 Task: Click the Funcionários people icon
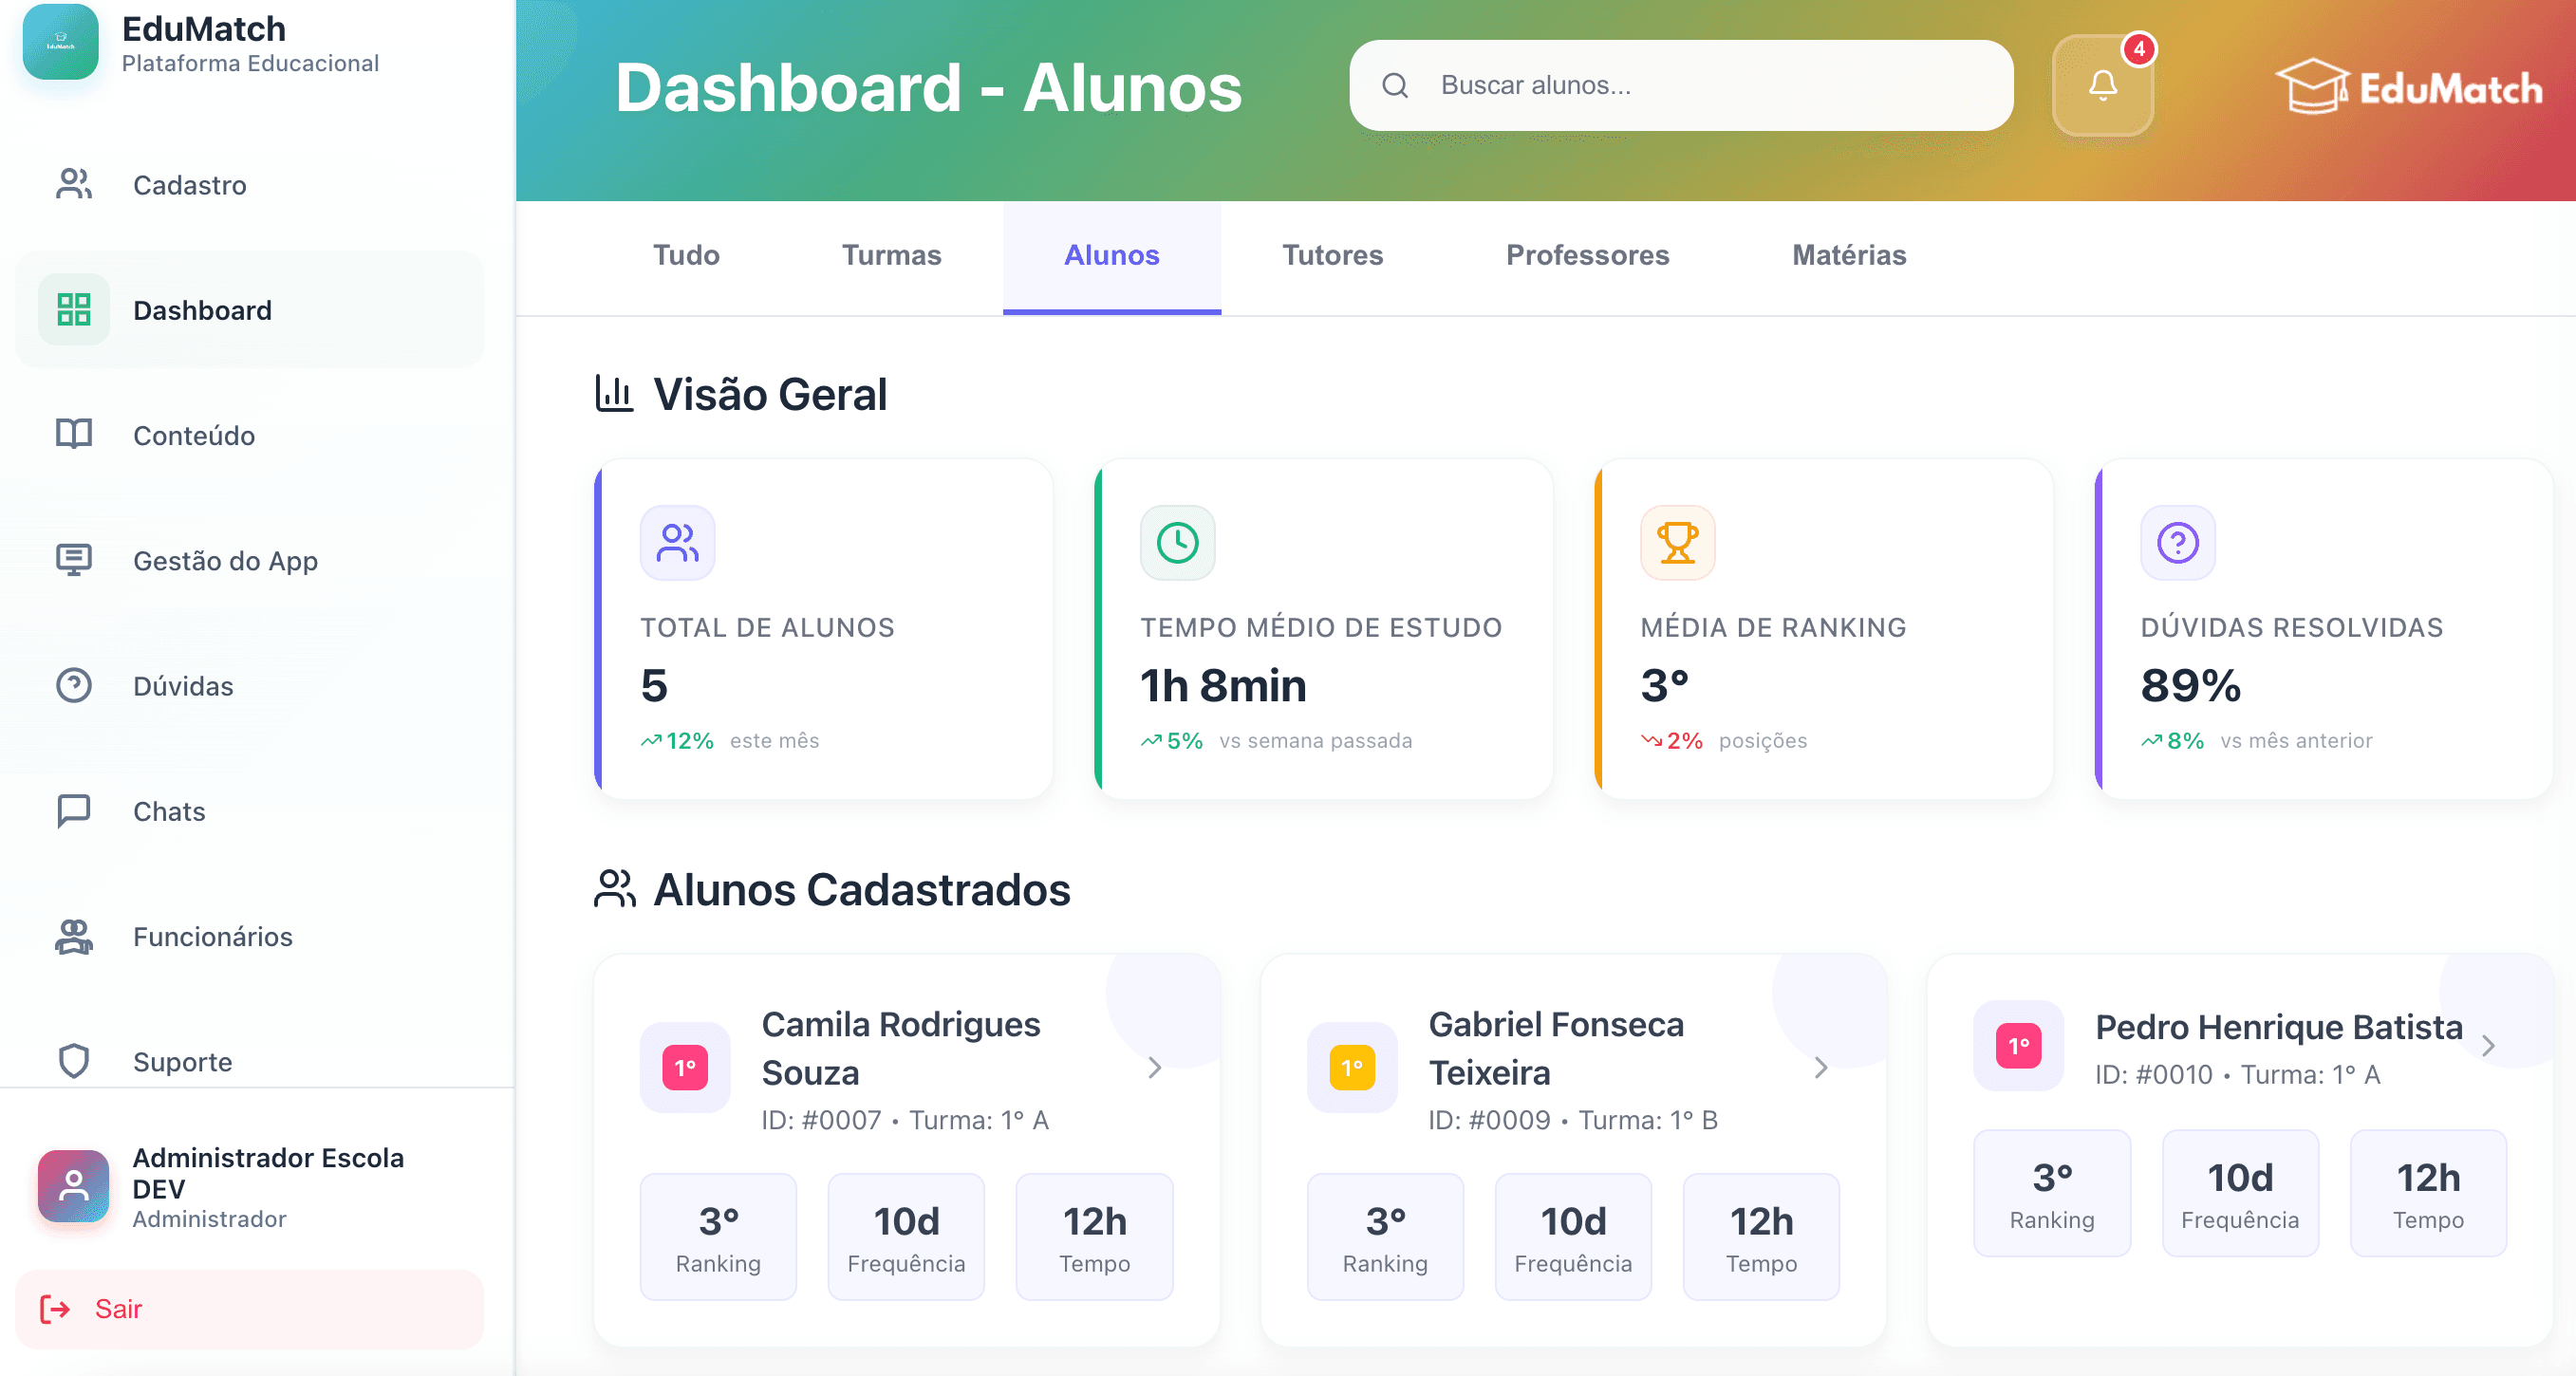click(x=73, y=936)
